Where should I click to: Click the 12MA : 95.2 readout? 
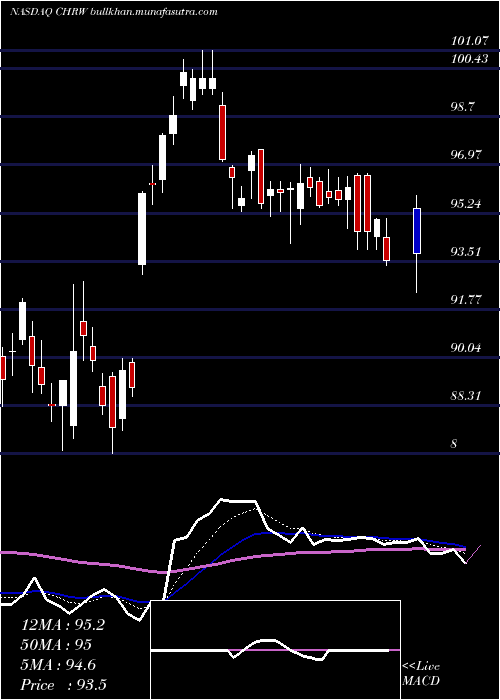point(63,625)
